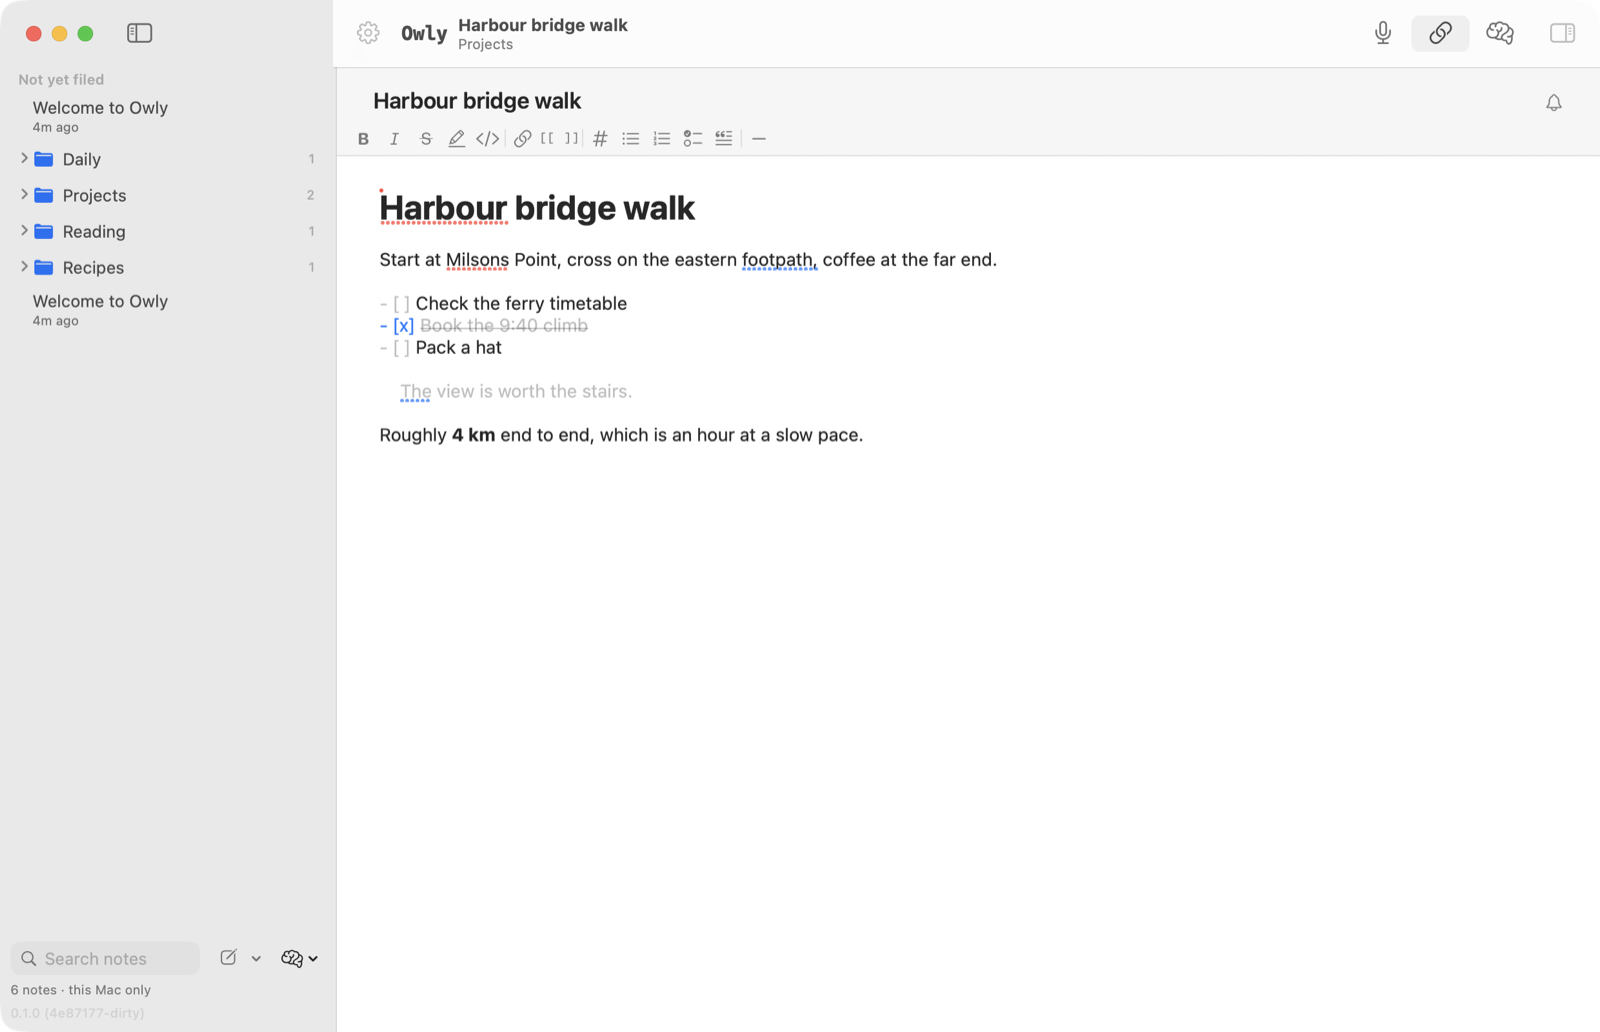Click the Owly logo in the top bar
The image size is (1600, 1032).
pyautogui.click(x=424, y=33)
